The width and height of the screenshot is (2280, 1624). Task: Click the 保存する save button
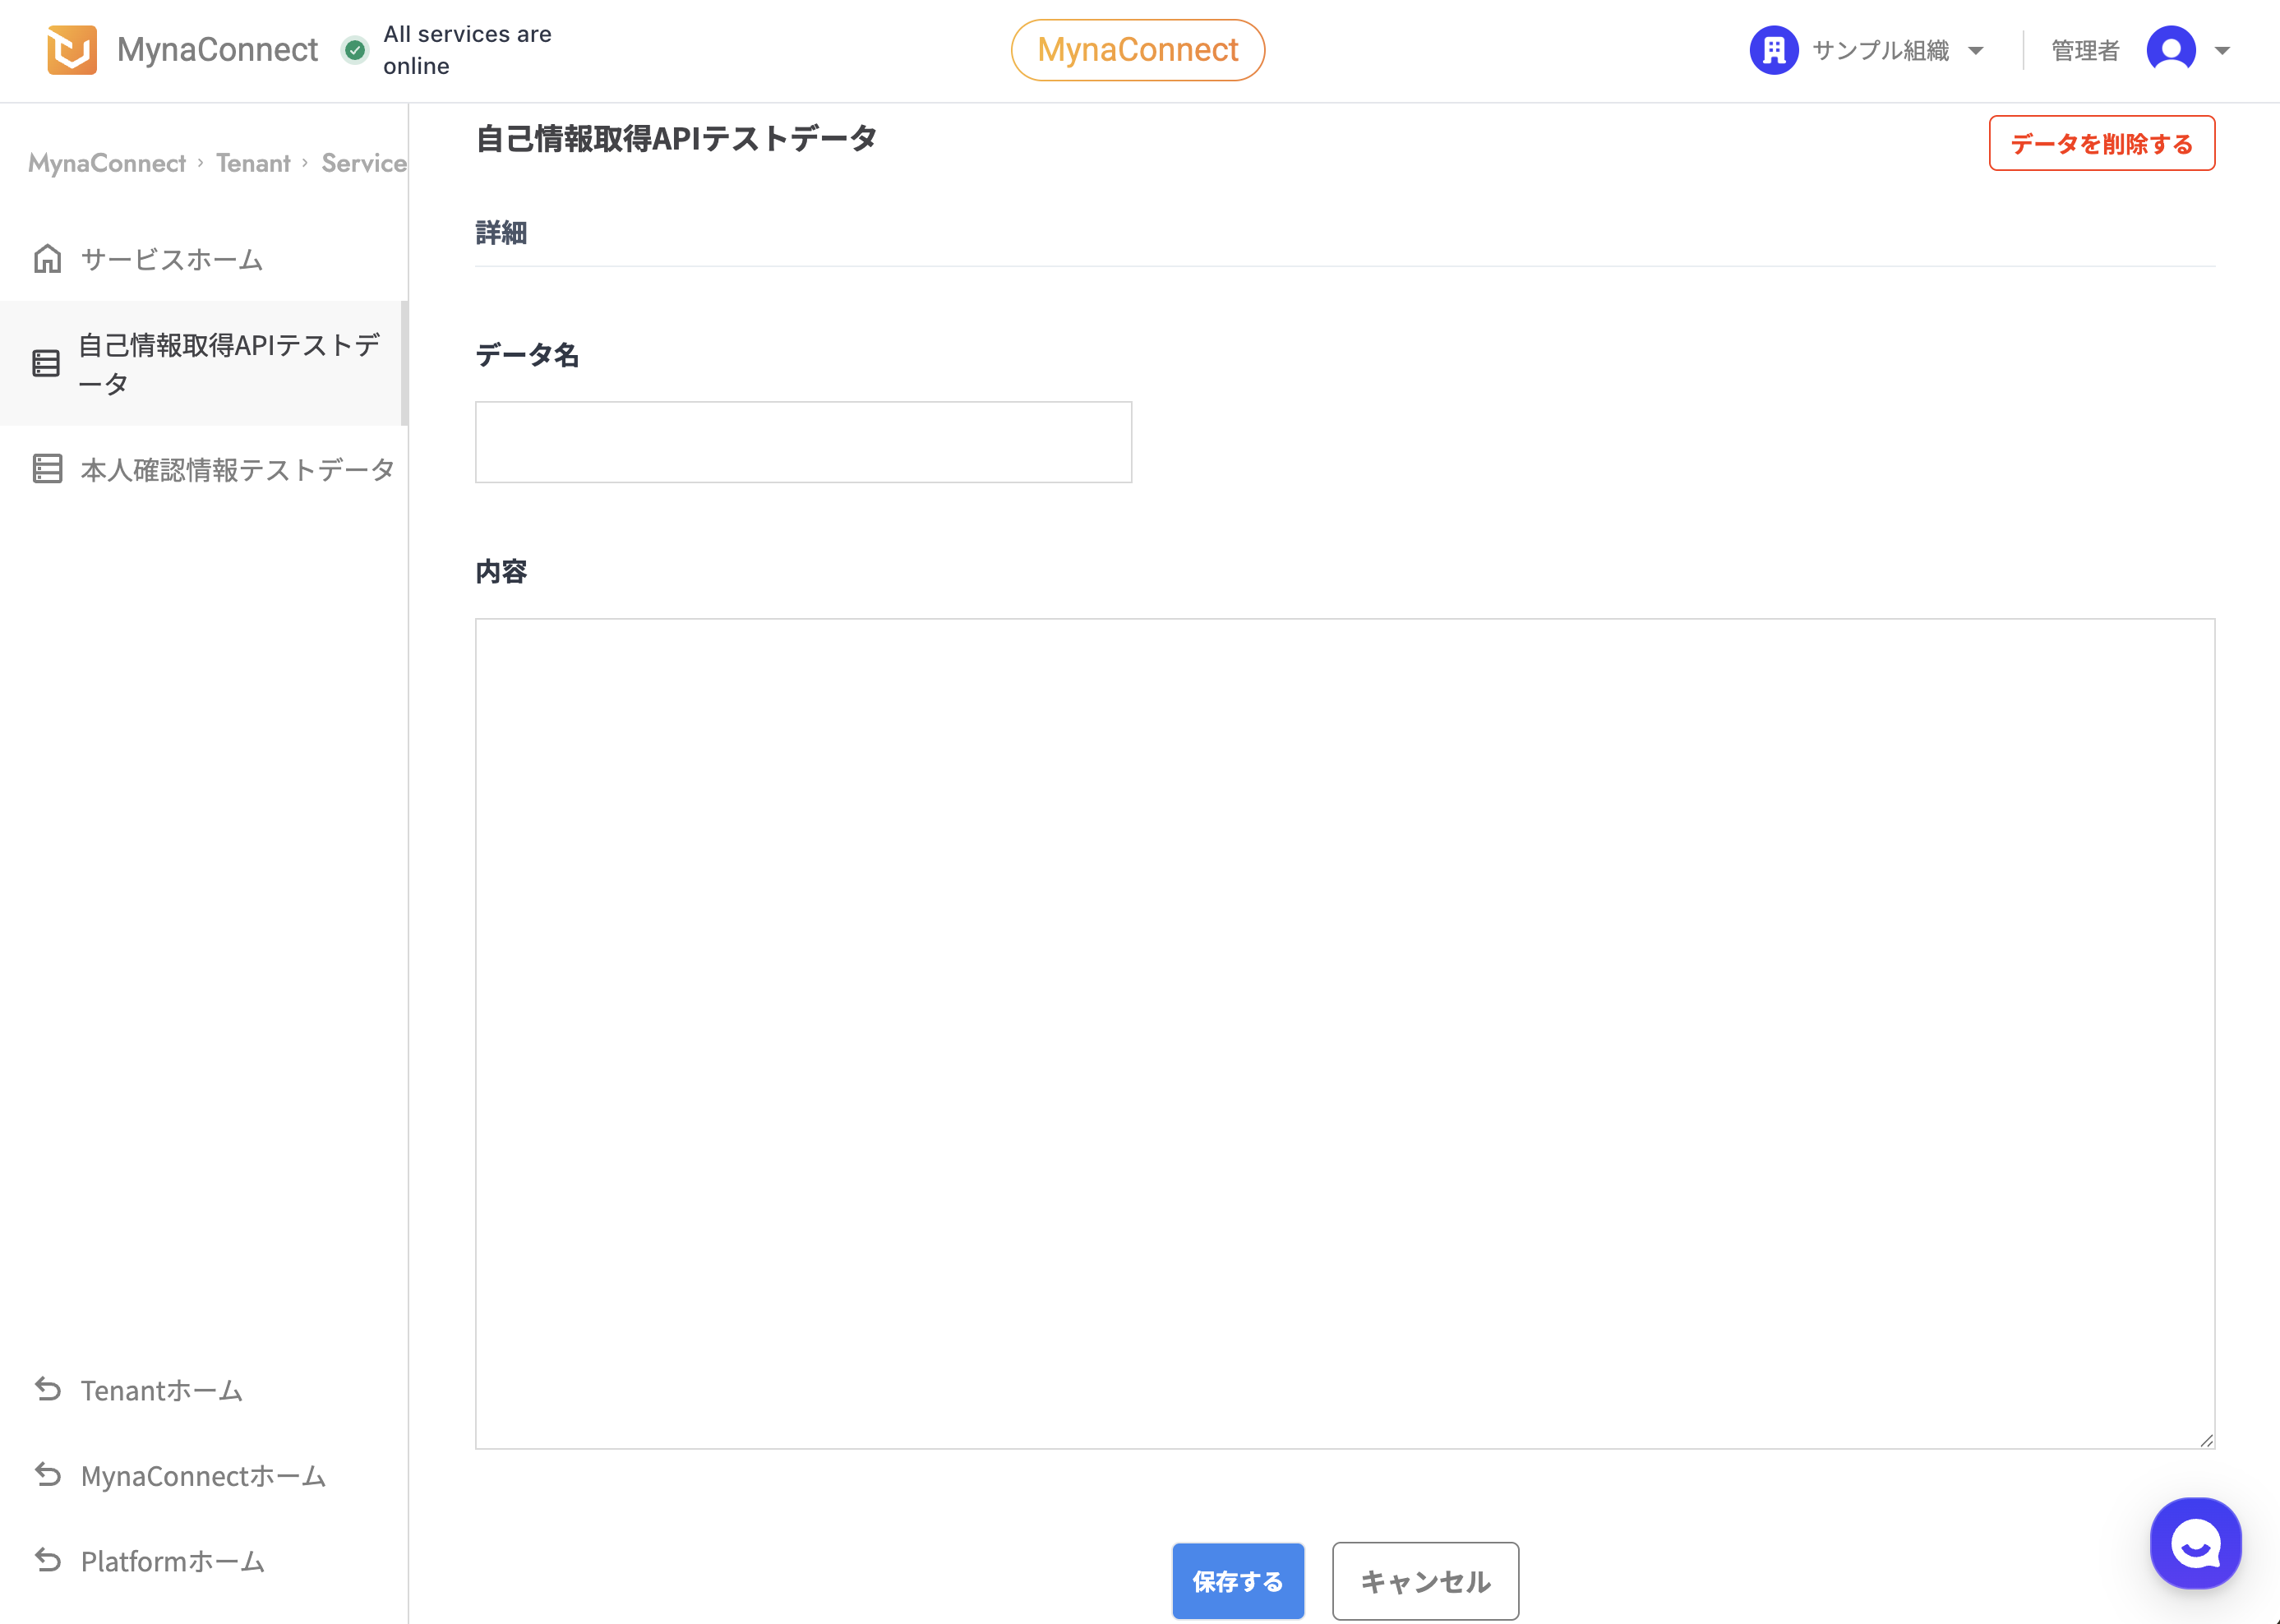[1238, 1581]
